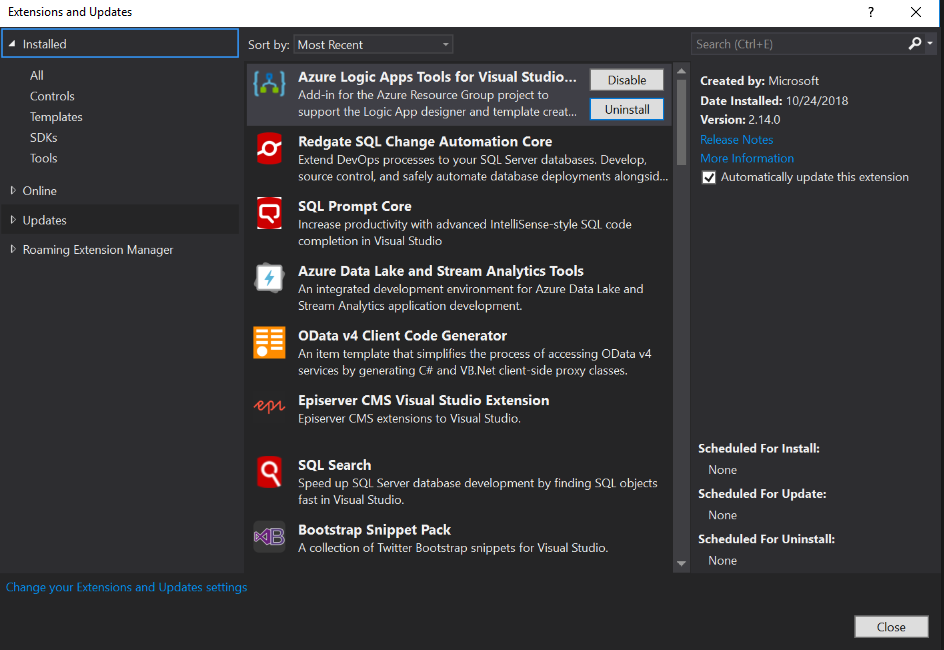Select the SDKs category

[x=44, y=138]
